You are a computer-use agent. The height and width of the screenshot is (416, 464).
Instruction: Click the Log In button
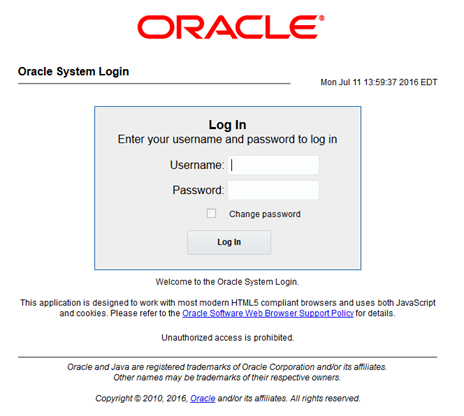point(229,242)
